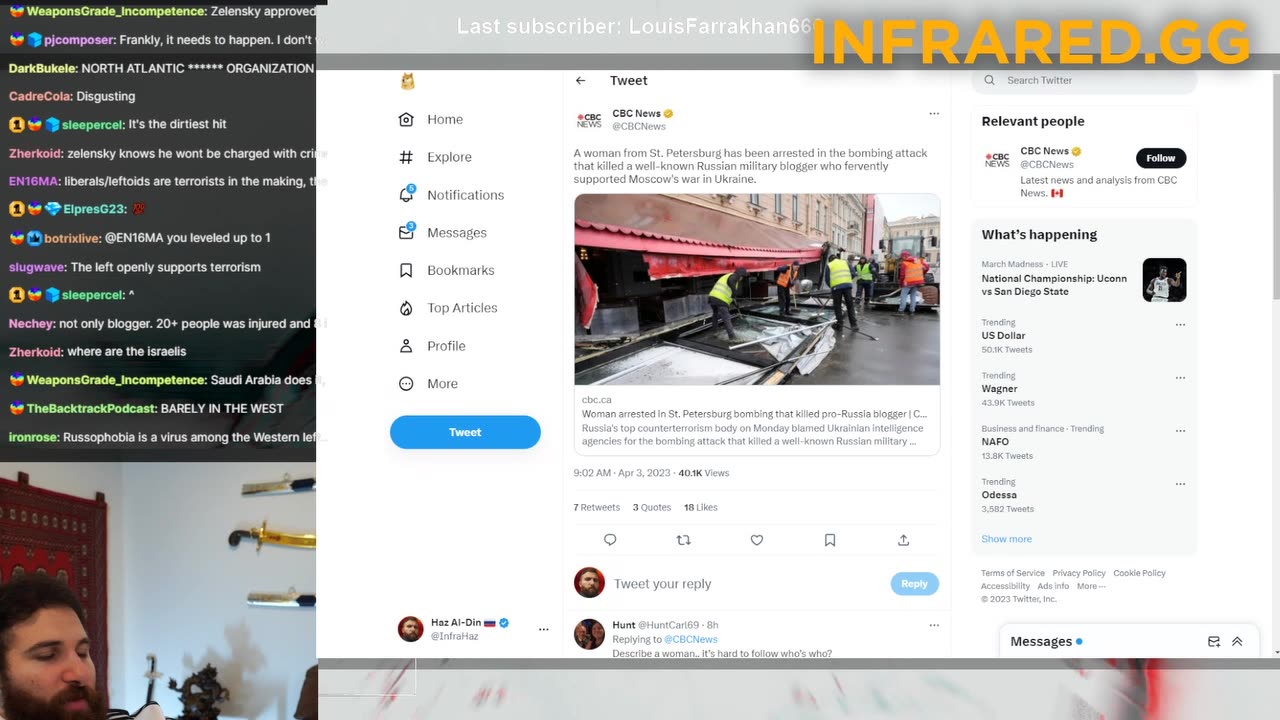The height and width of the screenshot is (720, 1280).
Task: Click the Messages envelope icon in sidebar
Action: tap(406, 232)
